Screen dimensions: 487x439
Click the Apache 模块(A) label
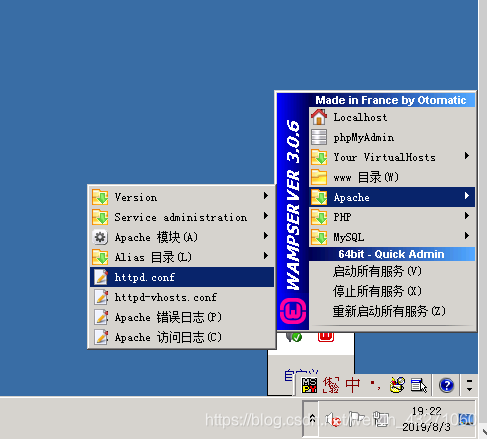156,237
